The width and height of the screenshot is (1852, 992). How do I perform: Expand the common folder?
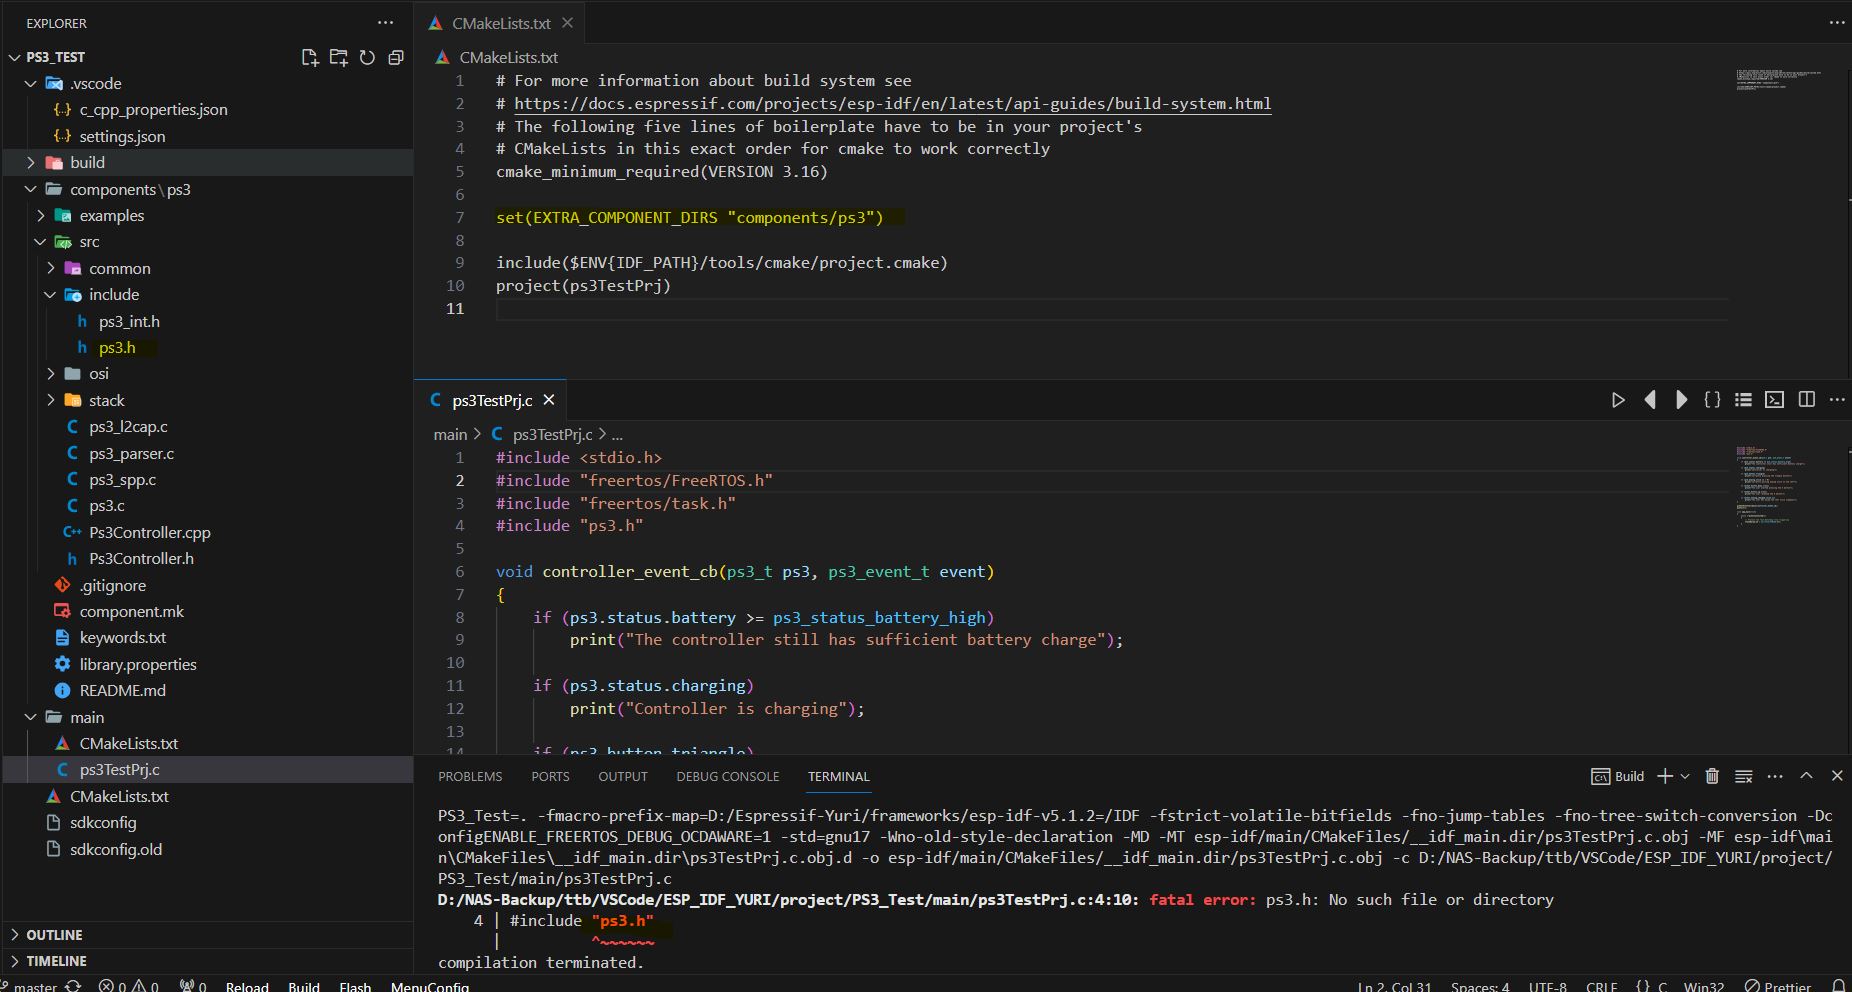pyautogui.click(x=51, y=268)
